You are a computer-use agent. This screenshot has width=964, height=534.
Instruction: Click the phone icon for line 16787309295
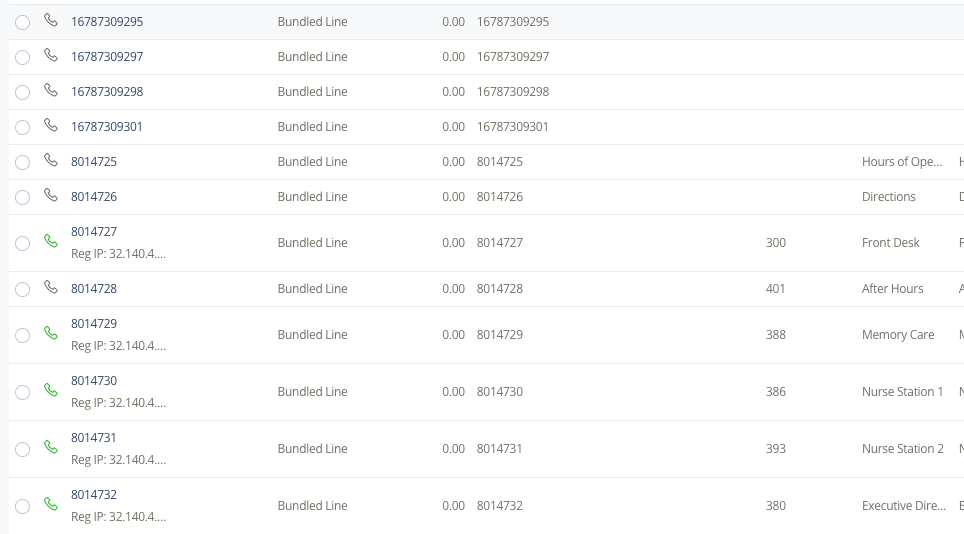point(51,20)
